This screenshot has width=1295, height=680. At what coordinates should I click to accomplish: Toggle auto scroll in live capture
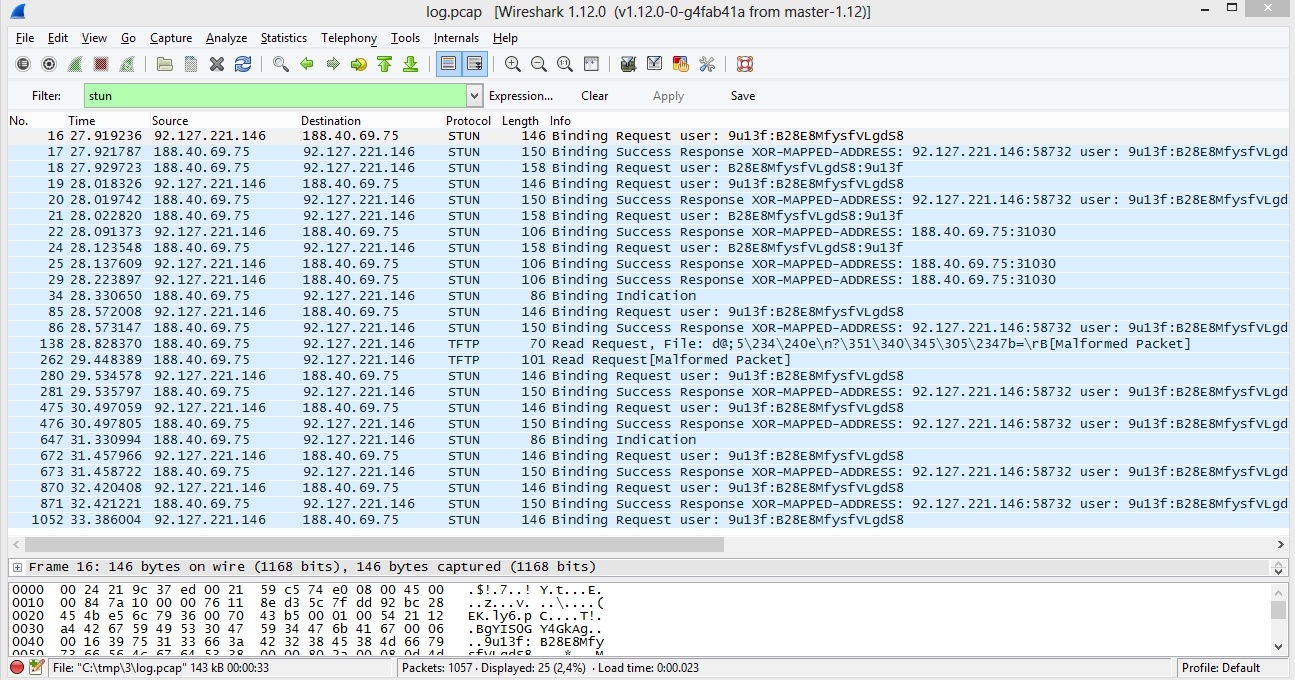click(474, 64)
